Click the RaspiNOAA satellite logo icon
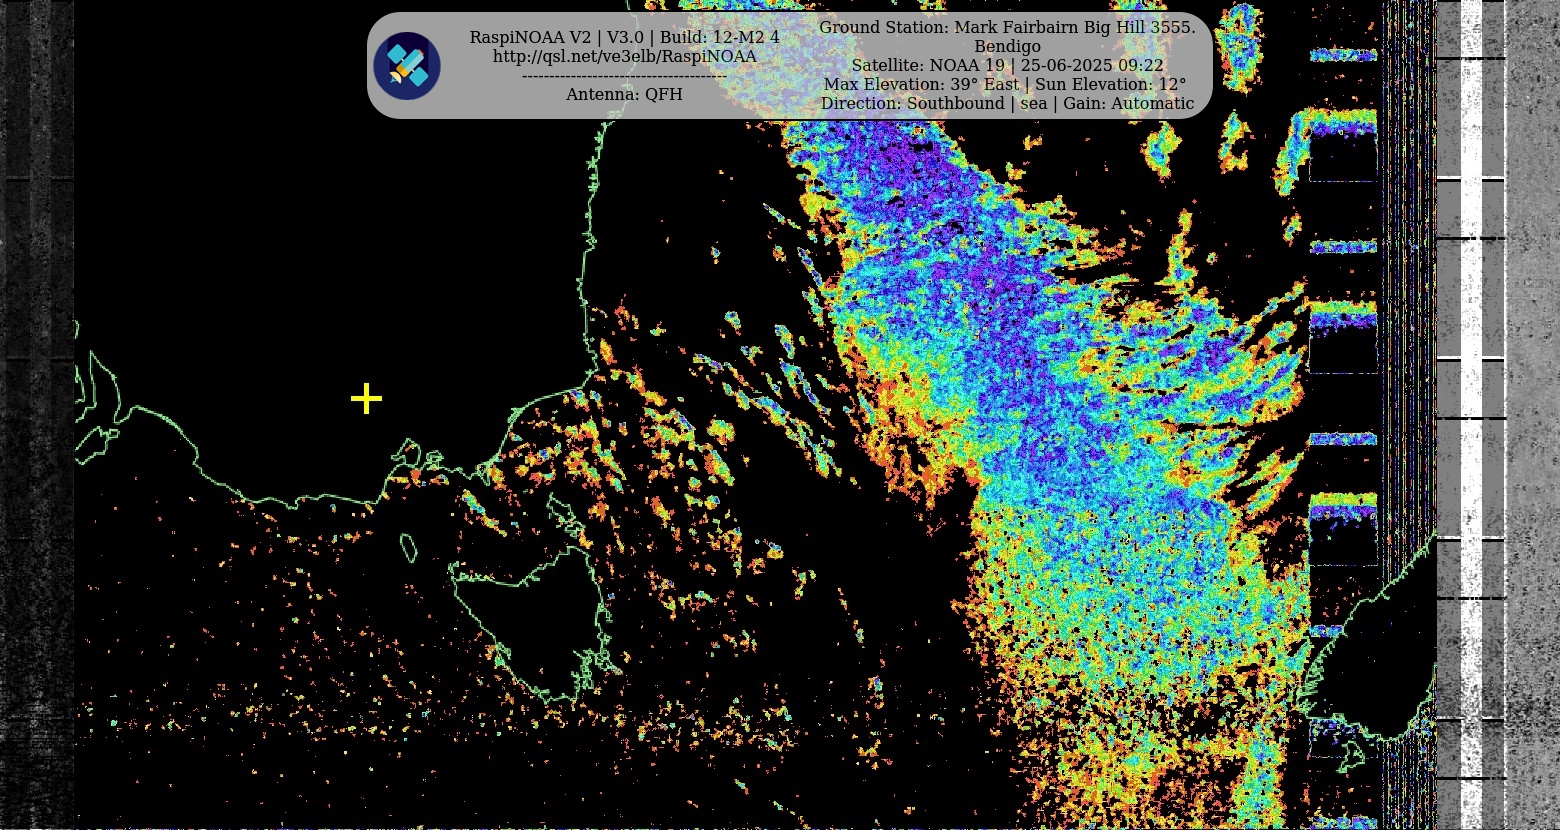This screenshot has width=1560, height=830. click(407, 66)
